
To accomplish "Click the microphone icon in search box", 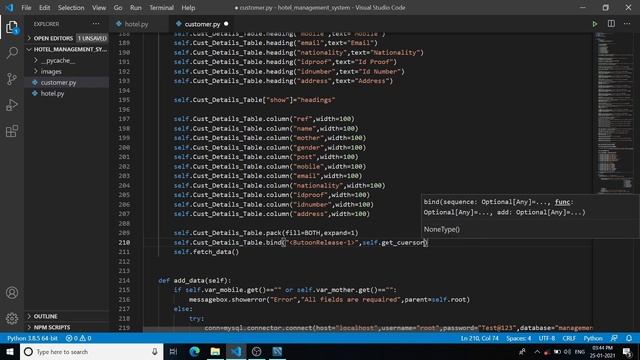I will 154,351.
